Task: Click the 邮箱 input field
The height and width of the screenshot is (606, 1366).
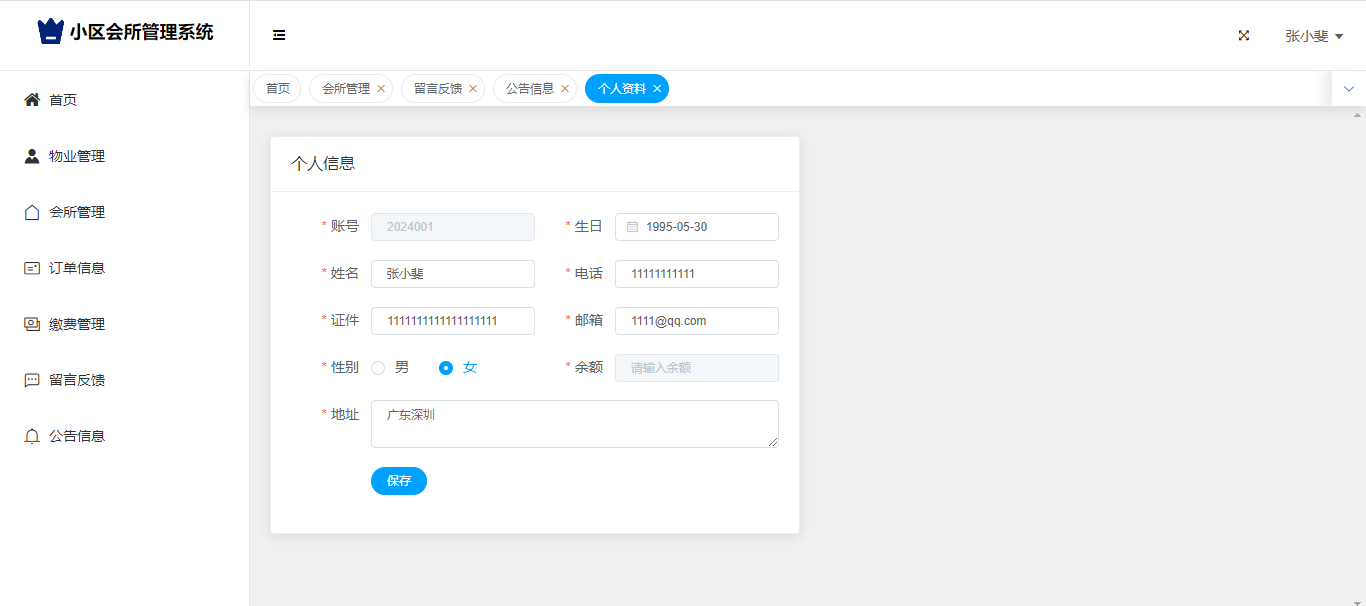Action: pyautogui.click(x=697, y=321)
